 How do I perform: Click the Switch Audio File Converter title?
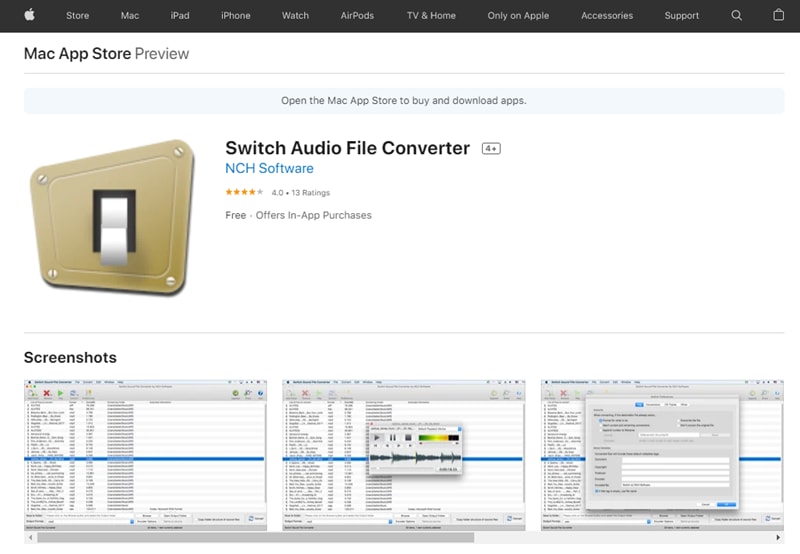tap(347, 148)
